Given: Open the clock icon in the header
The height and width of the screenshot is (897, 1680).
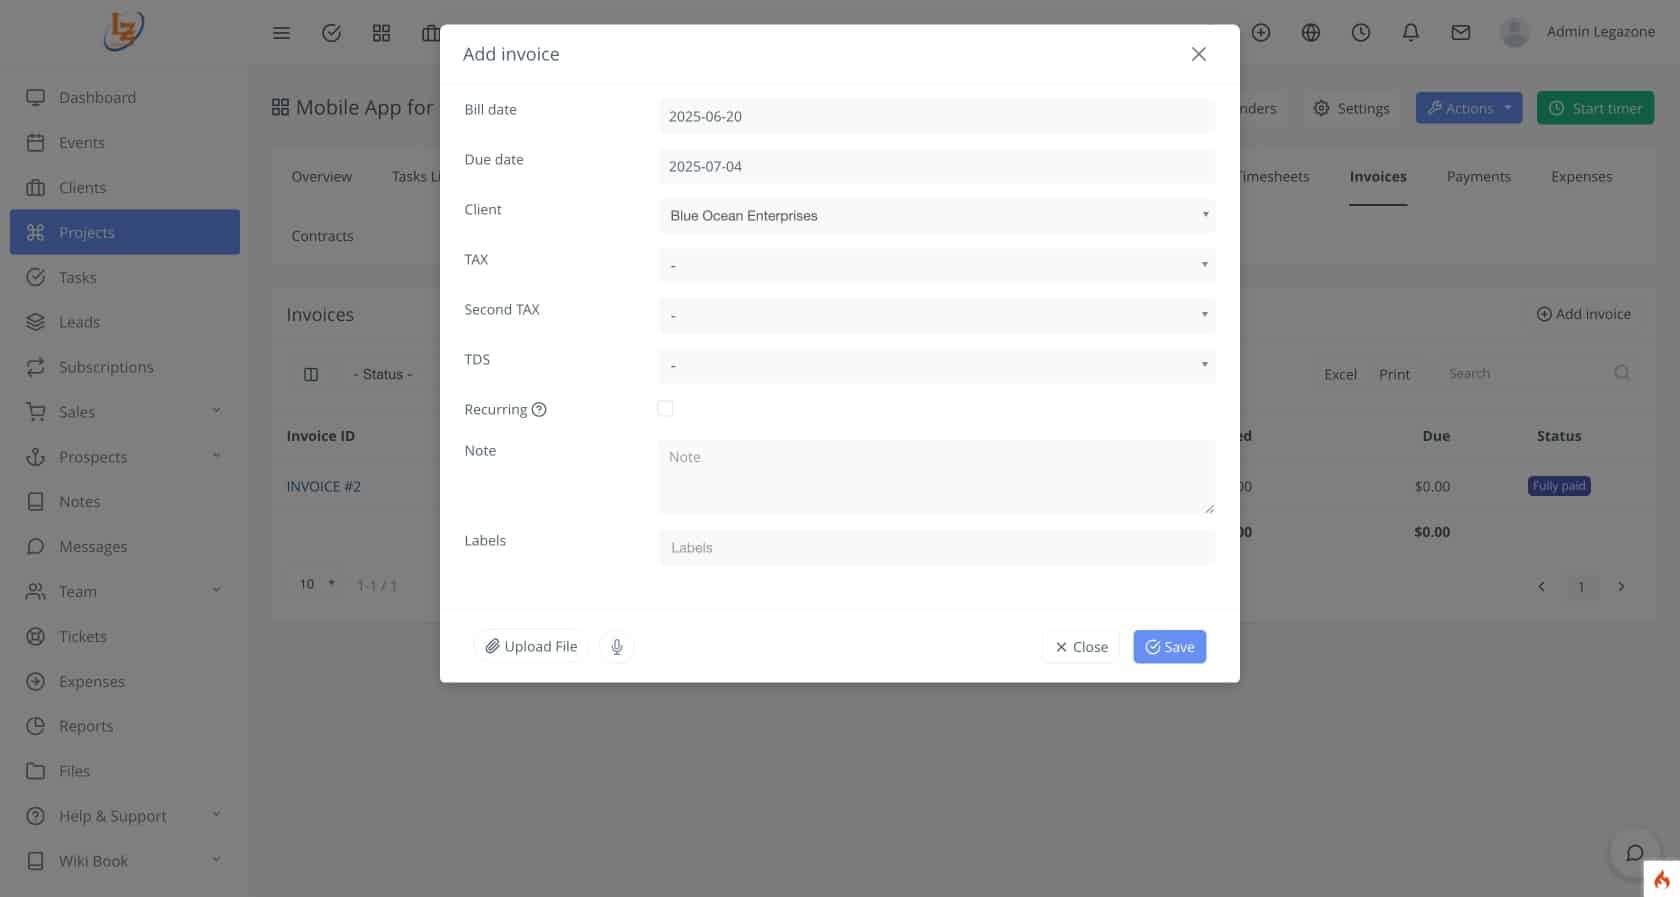Looking at the screenshot, I should pos(1361,33).
